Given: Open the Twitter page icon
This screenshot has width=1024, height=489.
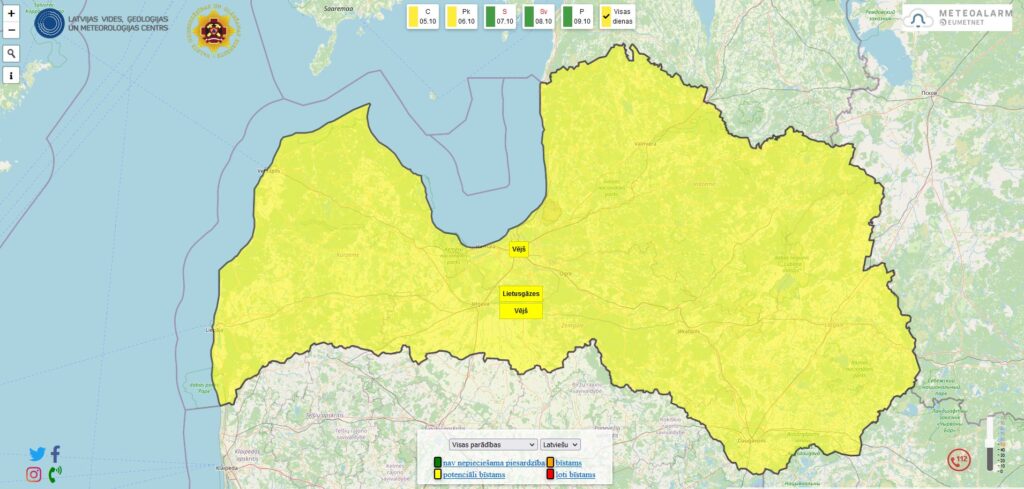Looking at the screenshot, I should click(x=37, y=454).
